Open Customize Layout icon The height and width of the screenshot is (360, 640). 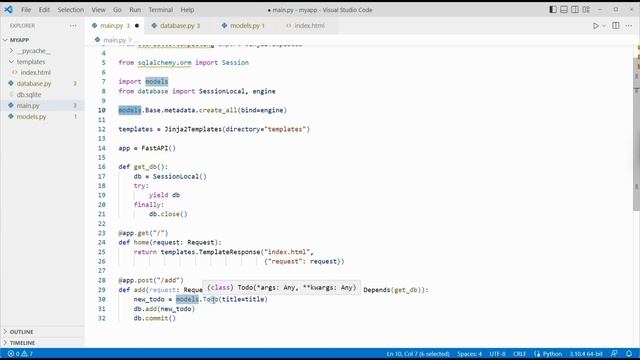[x=586, y=9]
